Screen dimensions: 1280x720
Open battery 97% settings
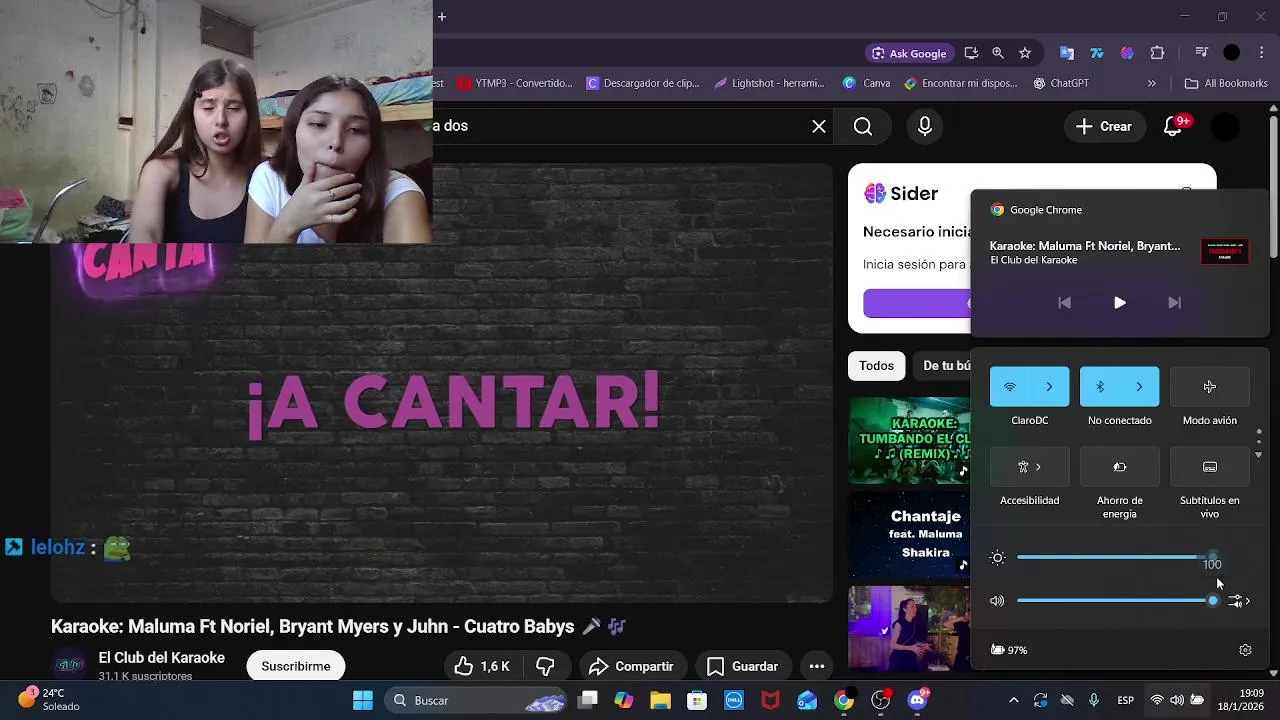1008,650
